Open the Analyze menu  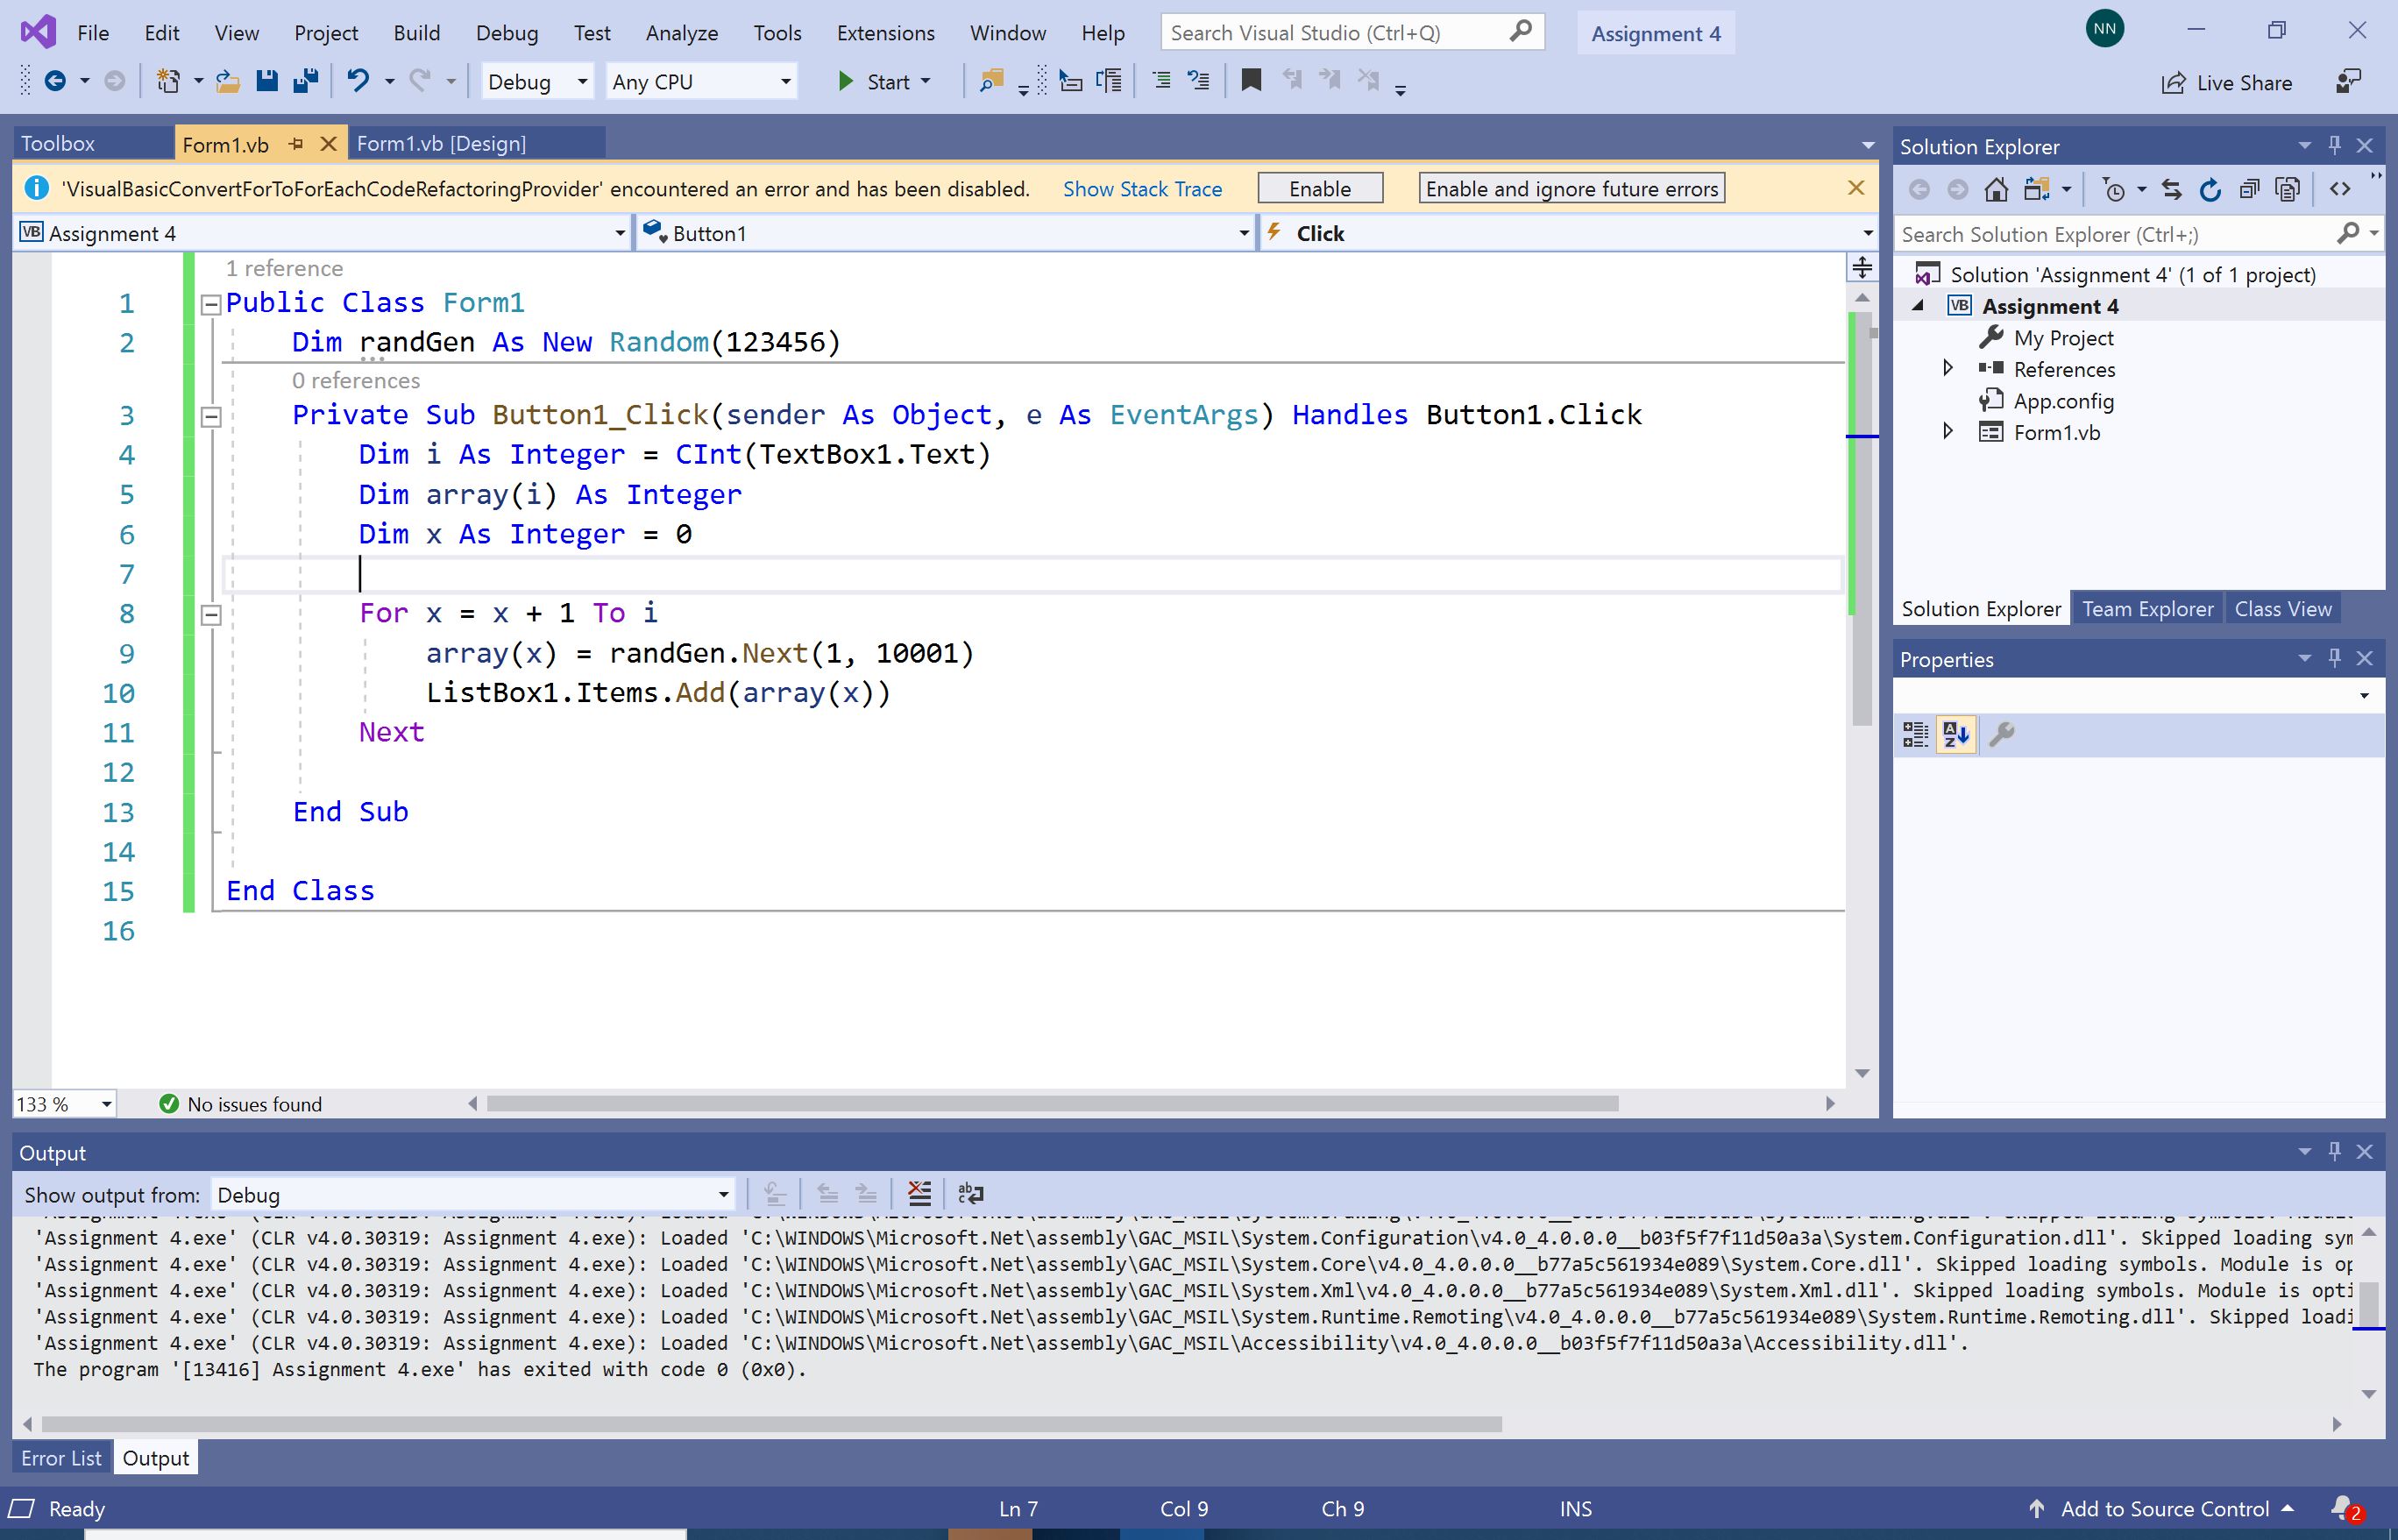pos(681,33)
